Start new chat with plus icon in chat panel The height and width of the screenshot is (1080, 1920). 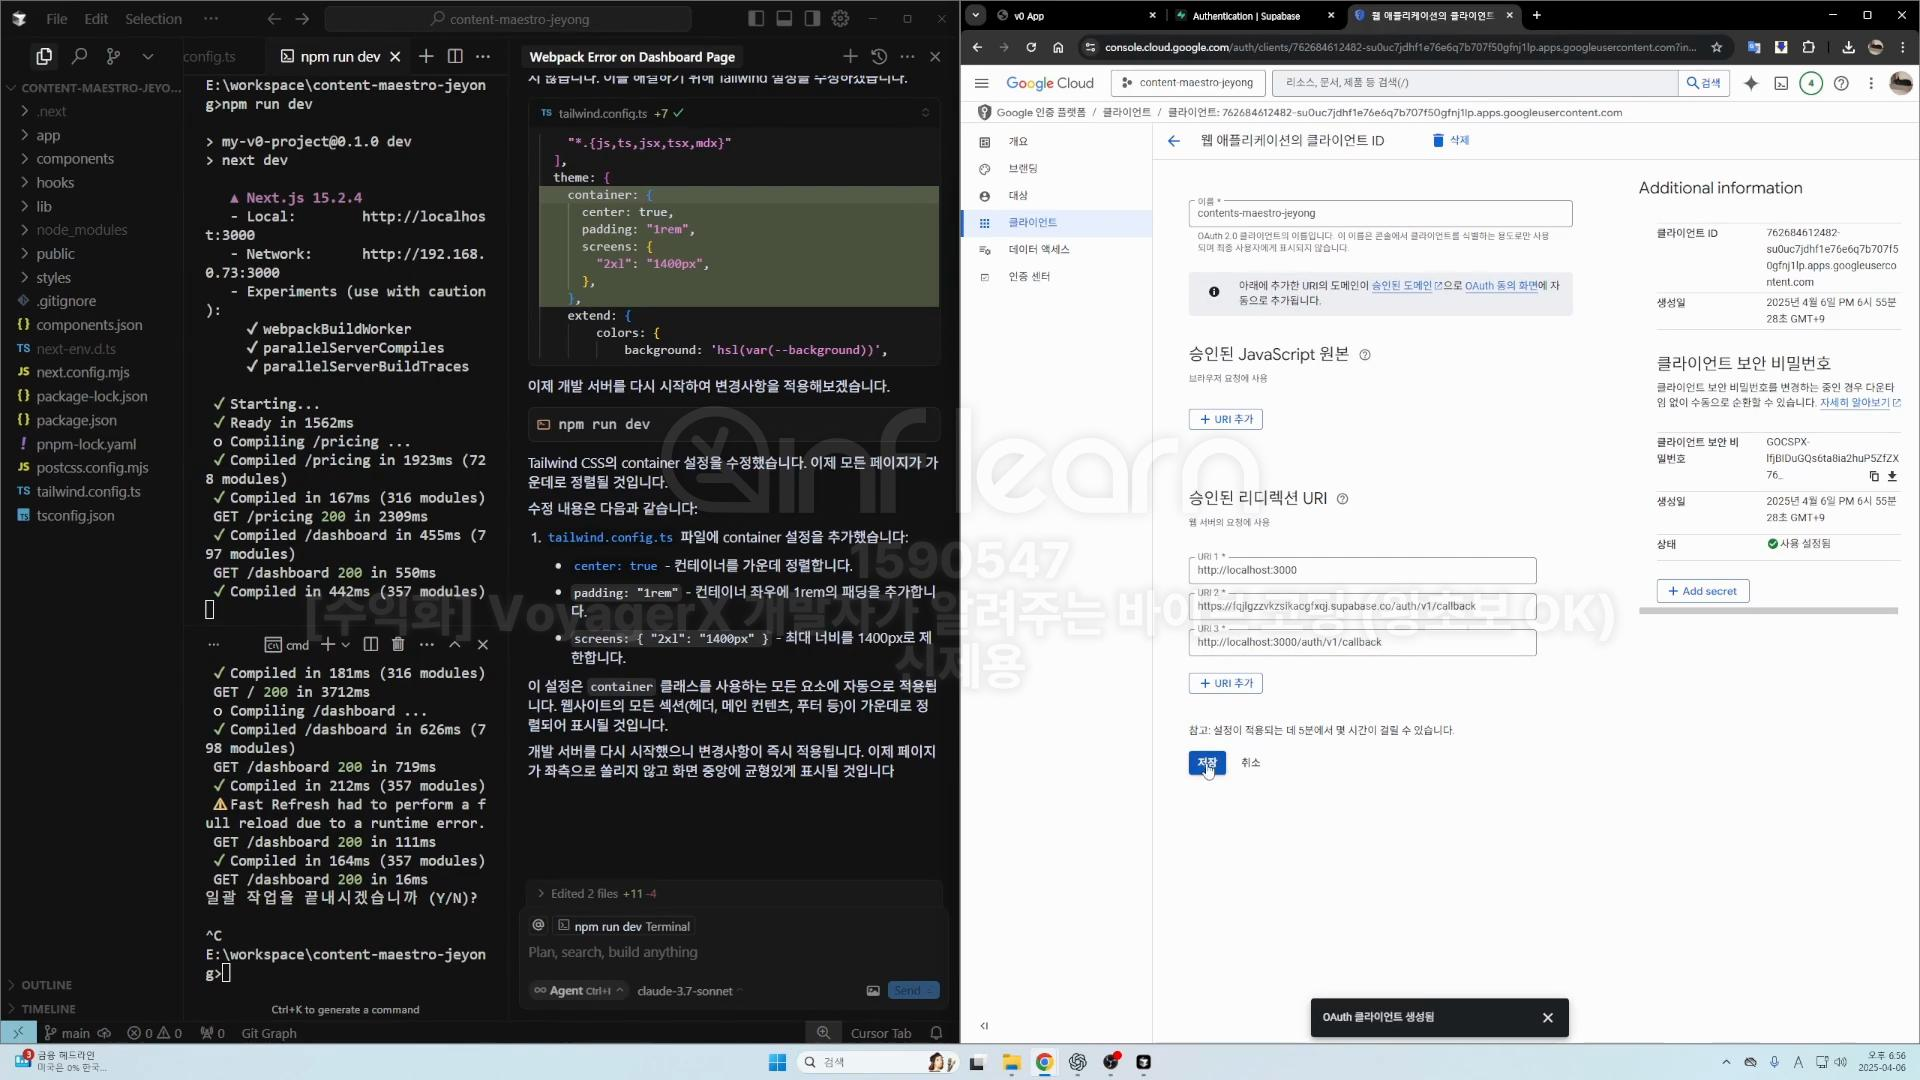(850, 57)
